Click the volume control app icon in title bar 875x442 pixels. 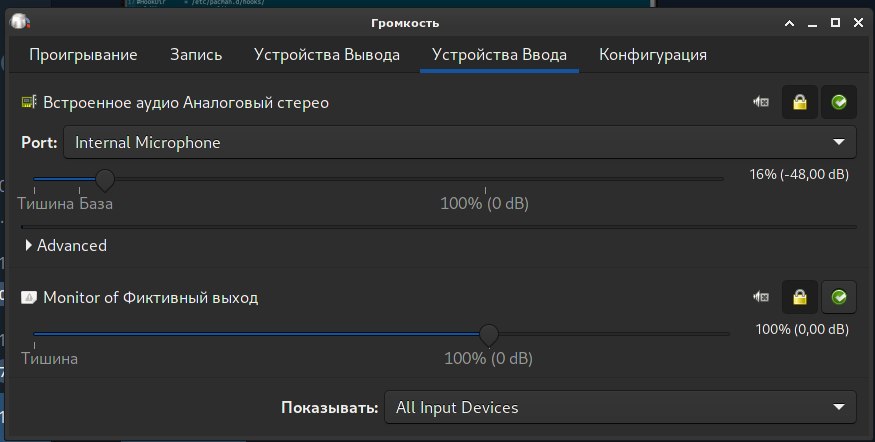coord(20,22)
